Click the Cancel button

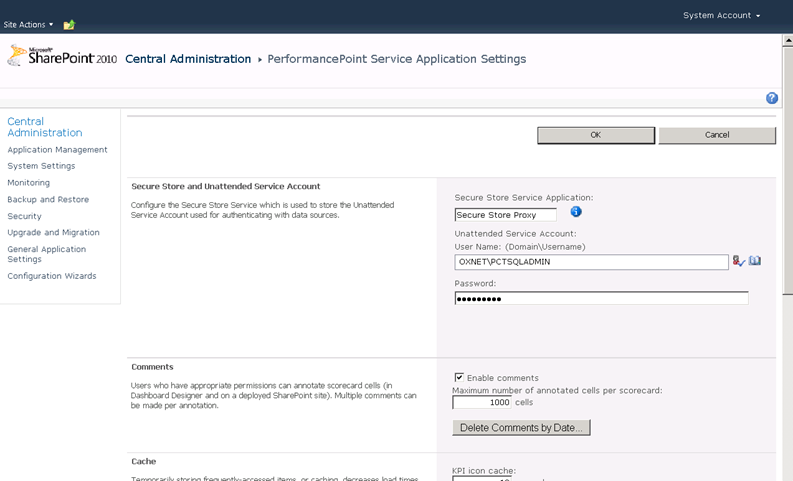click(x=717, y=135)
